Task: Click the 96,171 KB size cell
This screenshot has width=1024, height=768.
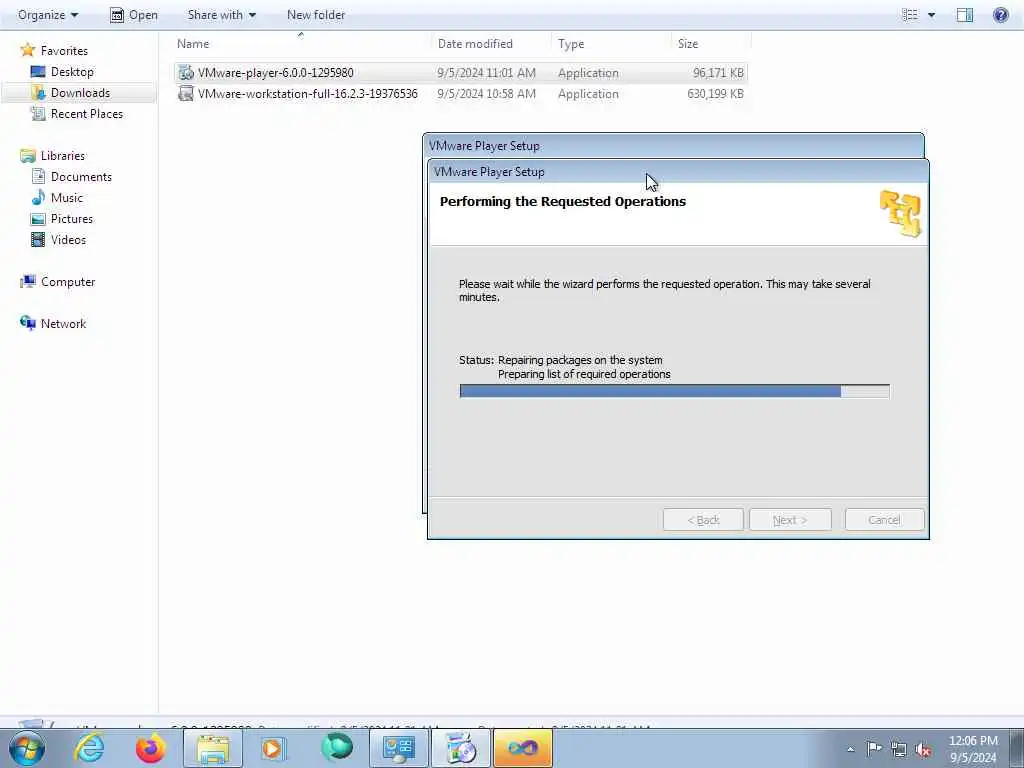Action: pos(718,72)
